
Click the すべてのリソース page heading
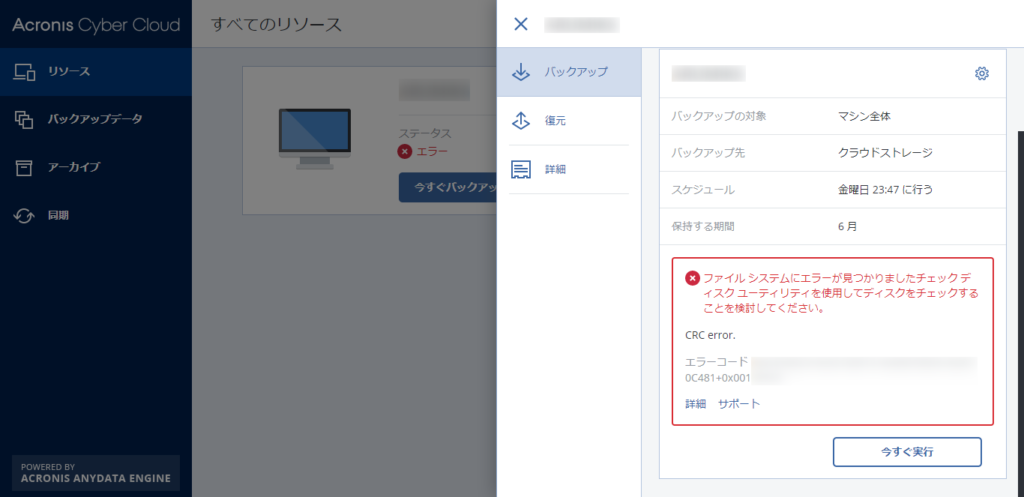point(276,25)
